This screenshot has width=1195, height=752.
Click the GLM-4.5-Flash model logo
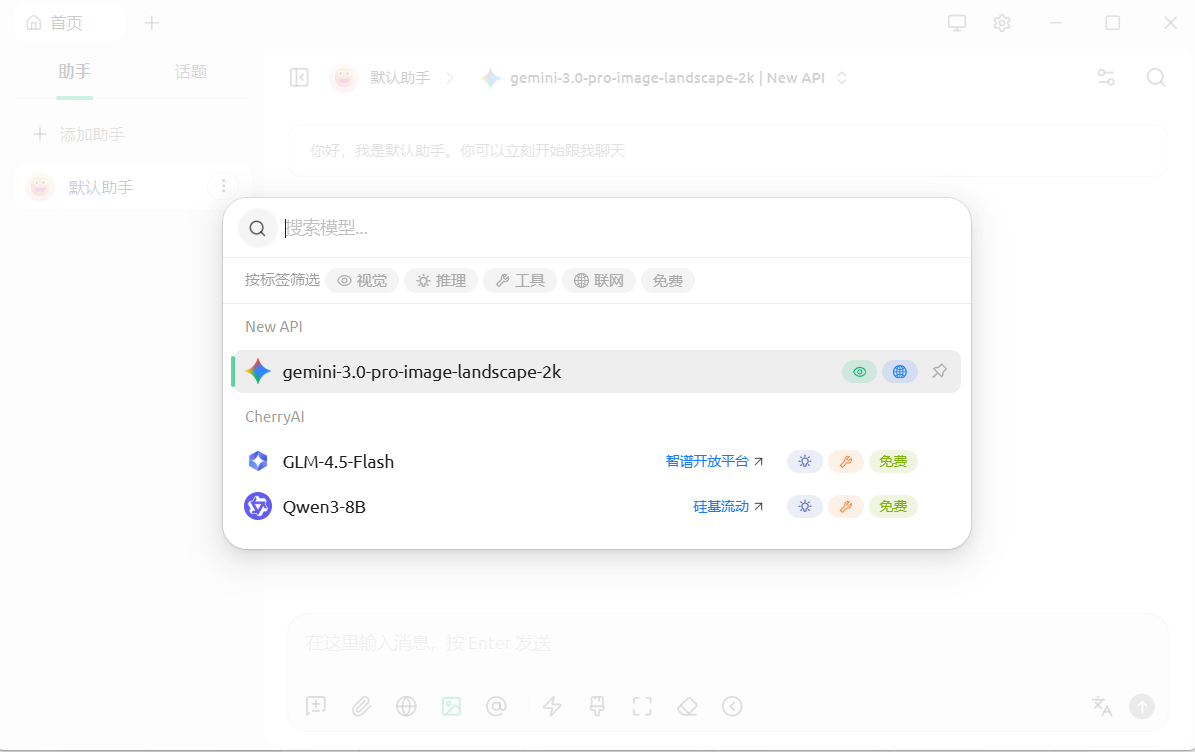tap(258, 462)
